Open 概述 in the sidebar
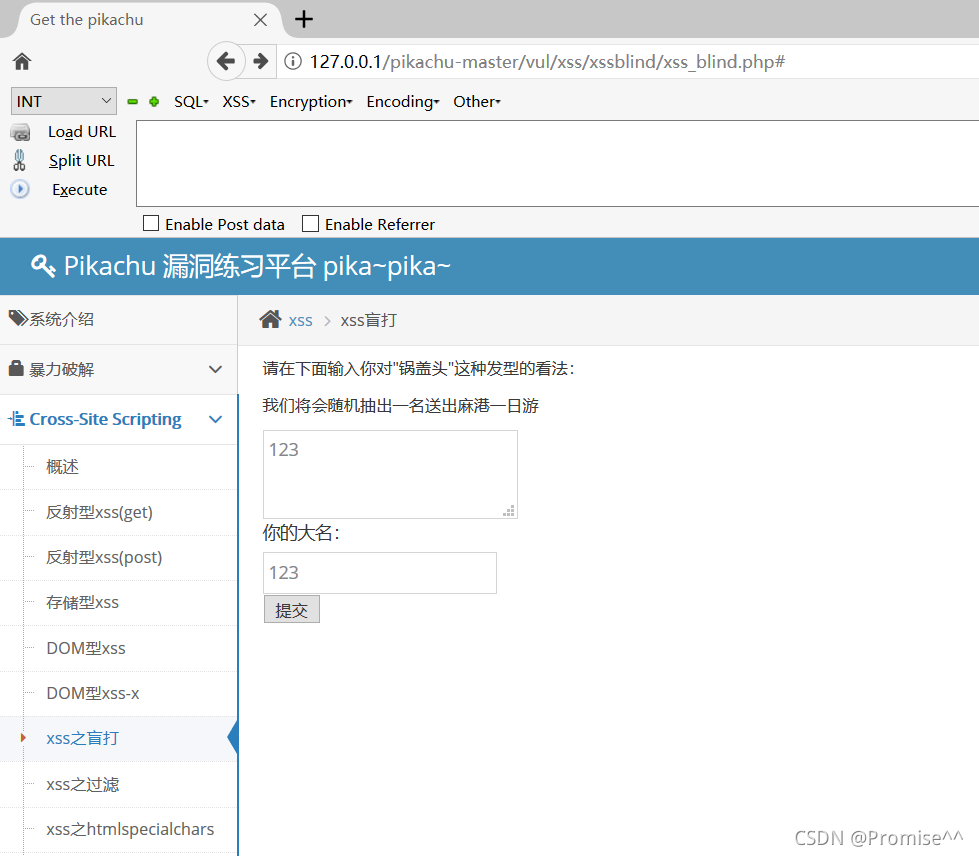979x856 pixels. [x=62, y=466]
